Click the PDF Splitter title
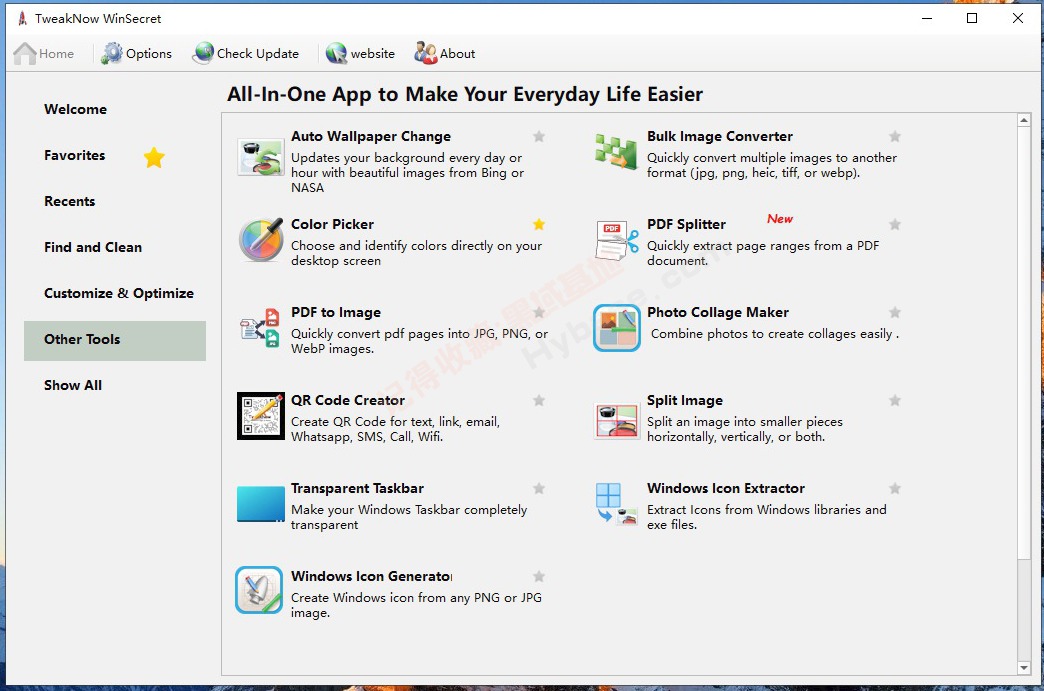The height and width of the screenshot is (691, 1044). pyautogui.click(x=686, y=224)
